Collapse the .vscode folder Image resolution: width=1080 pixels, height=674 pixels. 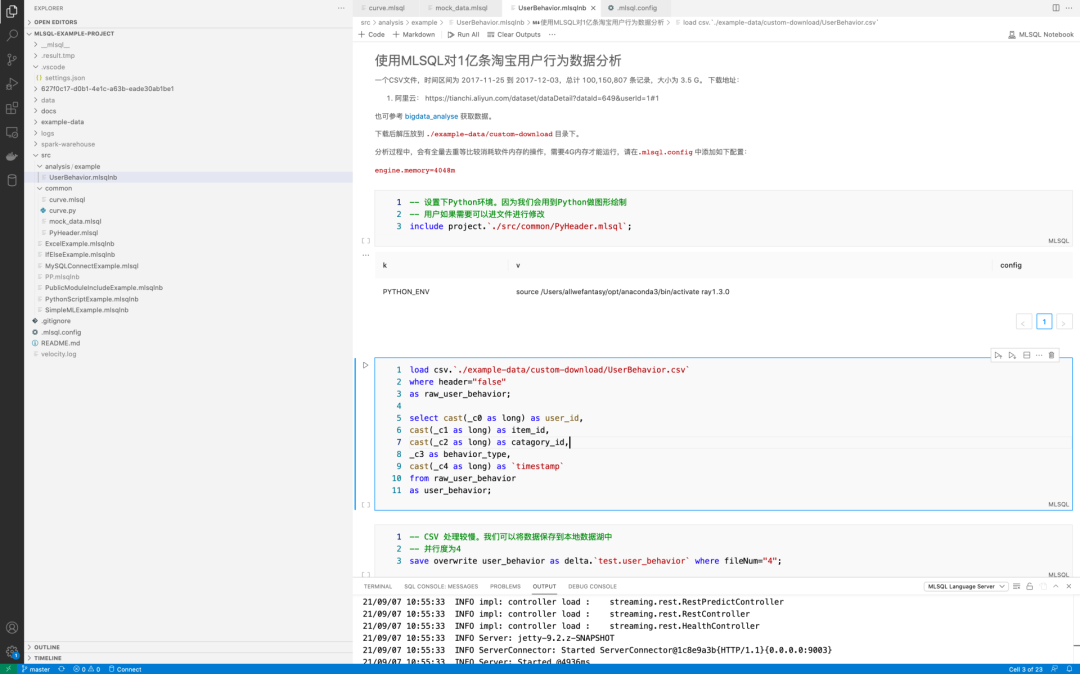(52, 67)
